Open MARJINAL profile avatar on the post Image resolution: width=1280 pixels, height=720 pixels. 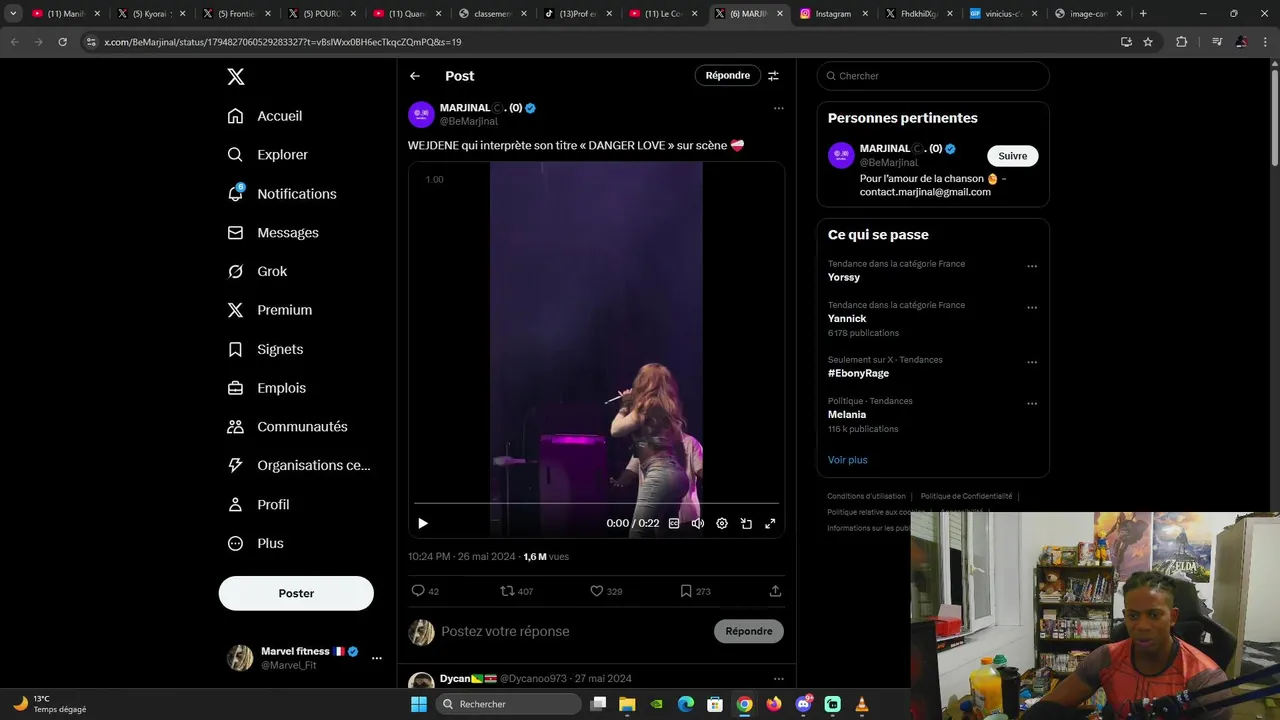(x=421, y=114)
